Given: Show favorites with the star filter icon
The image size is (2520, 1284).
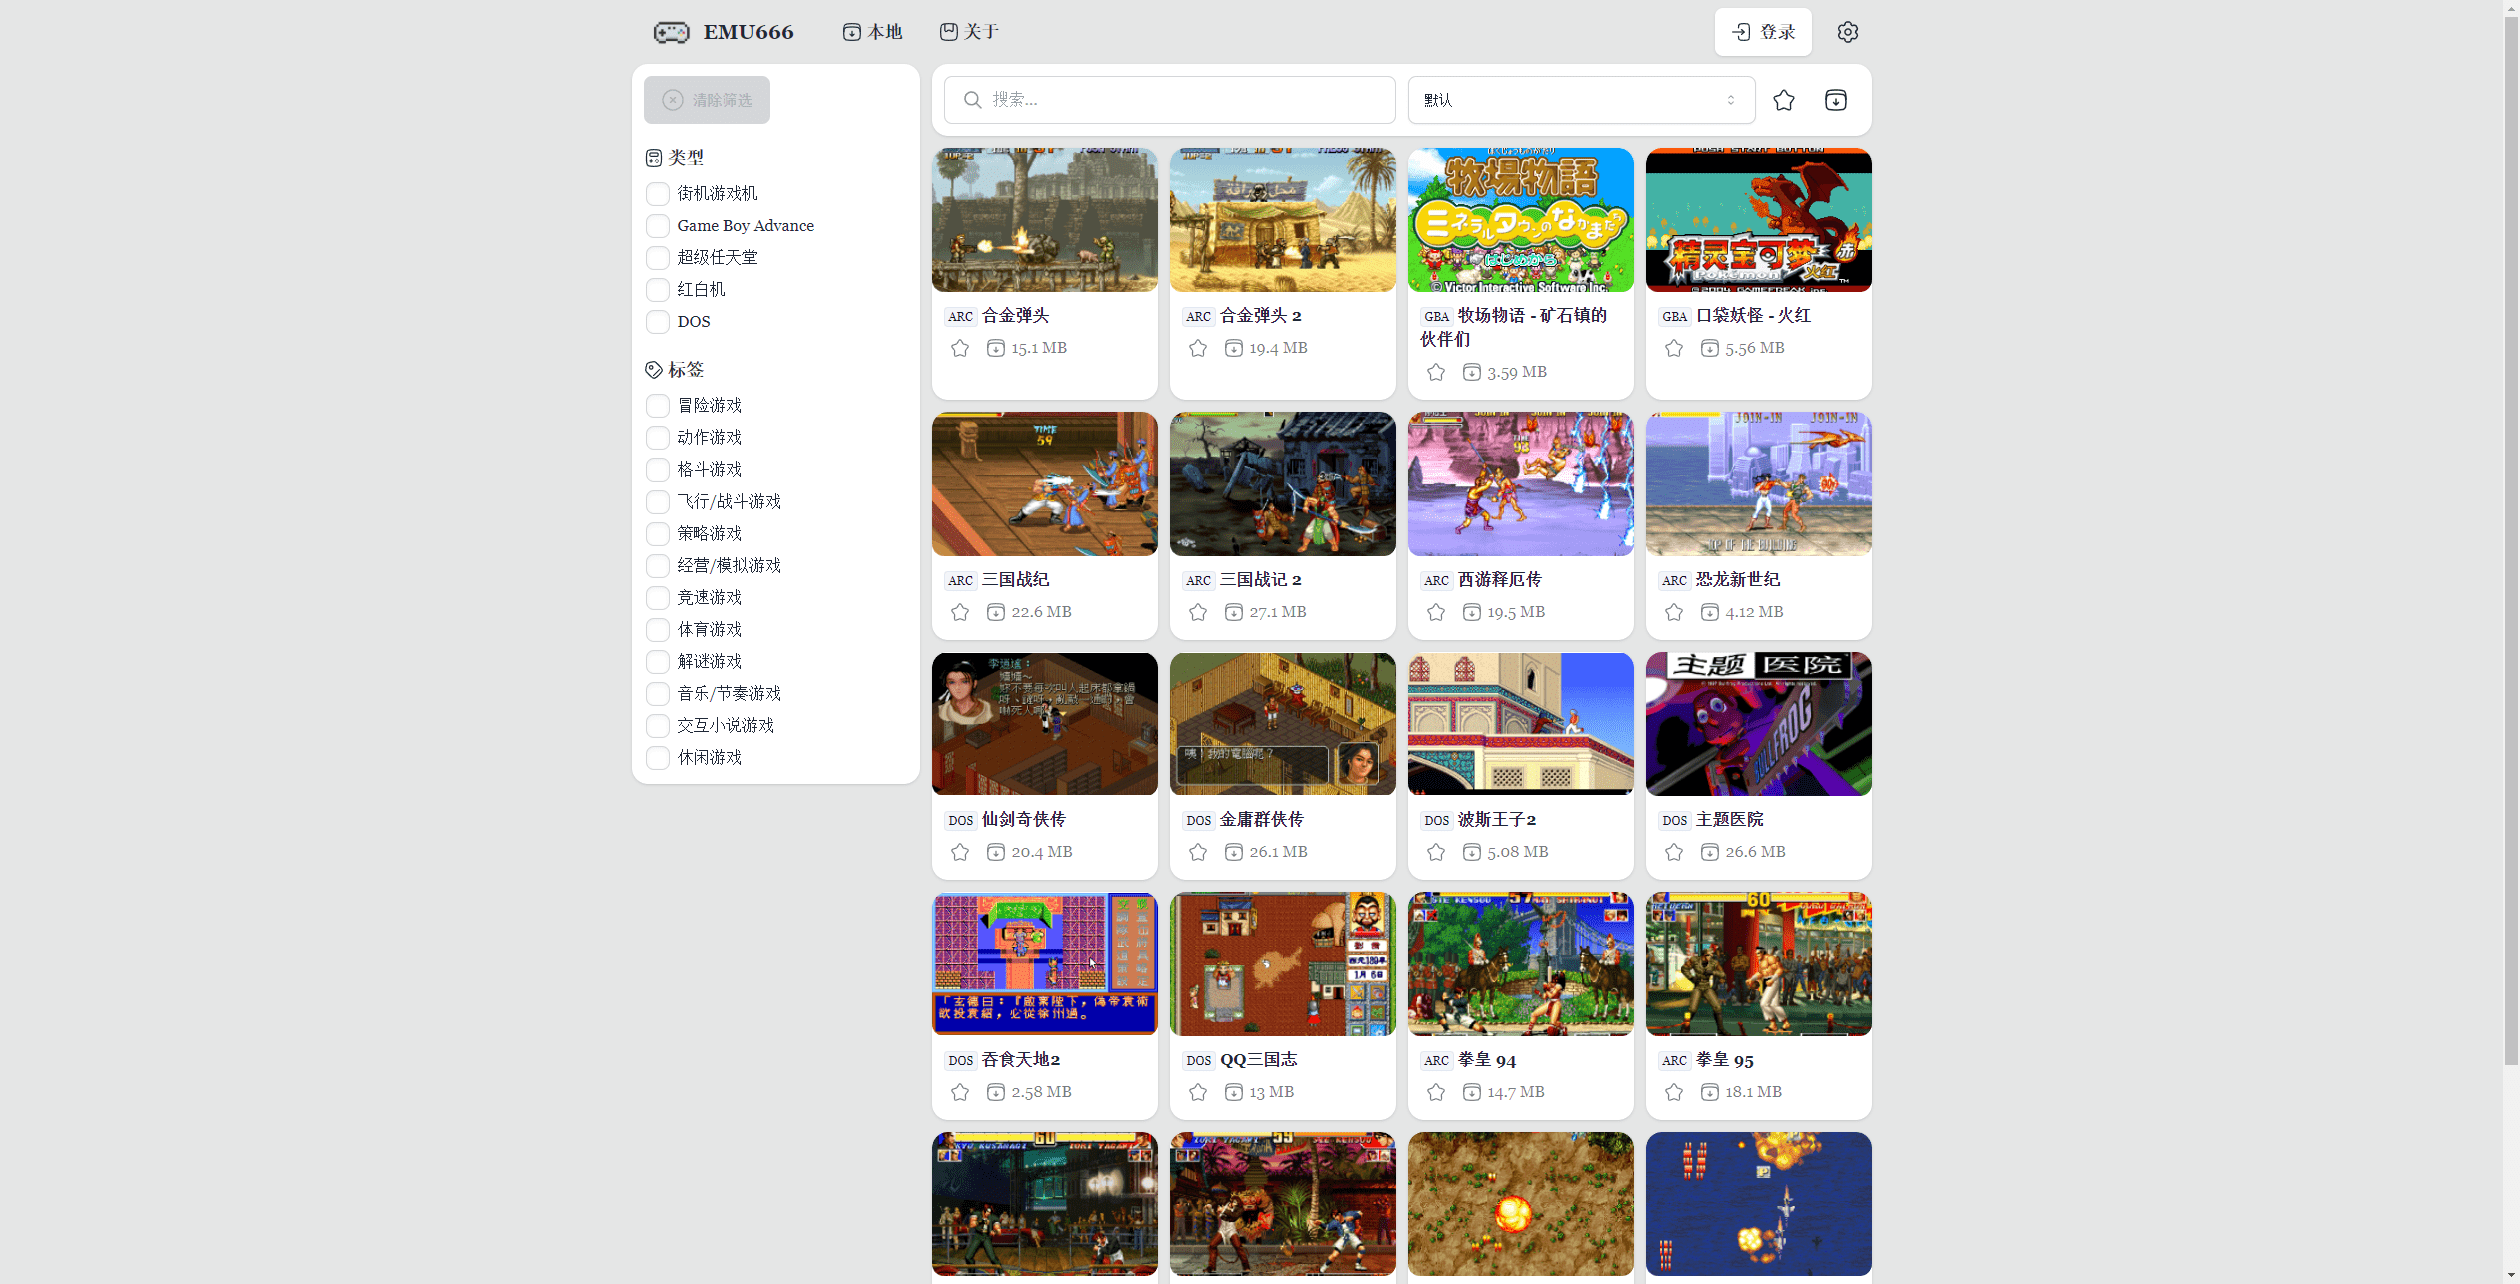Looking at the screenshot, I should tap(1783, 100).
